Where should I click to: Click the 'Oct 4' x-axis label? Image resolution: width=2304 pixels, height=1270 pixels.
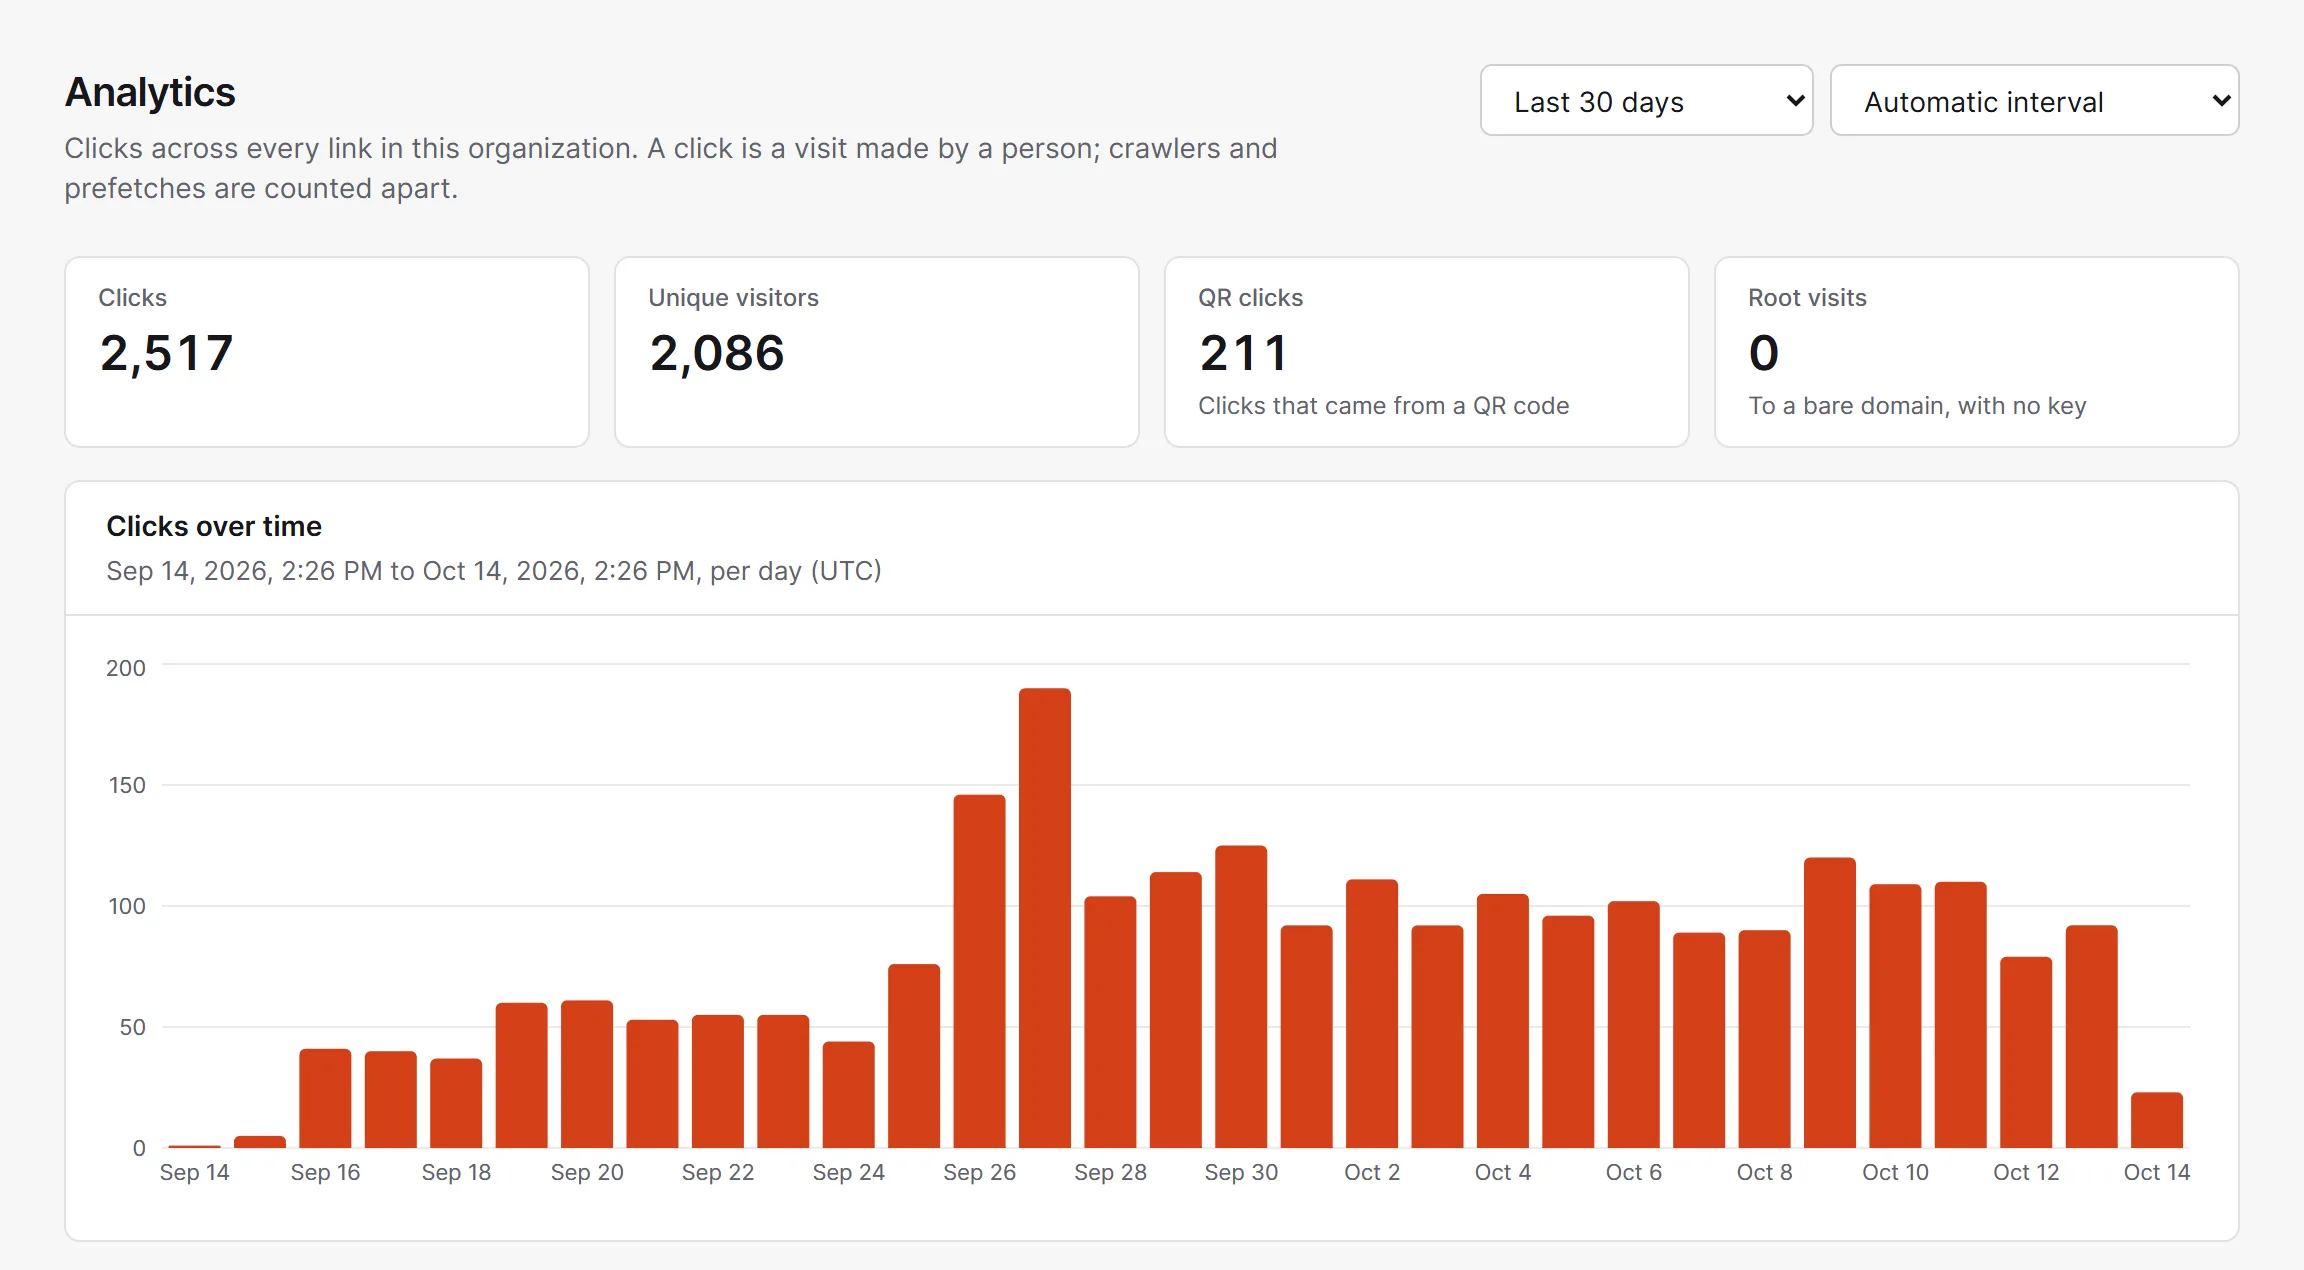(1503, 1172)
